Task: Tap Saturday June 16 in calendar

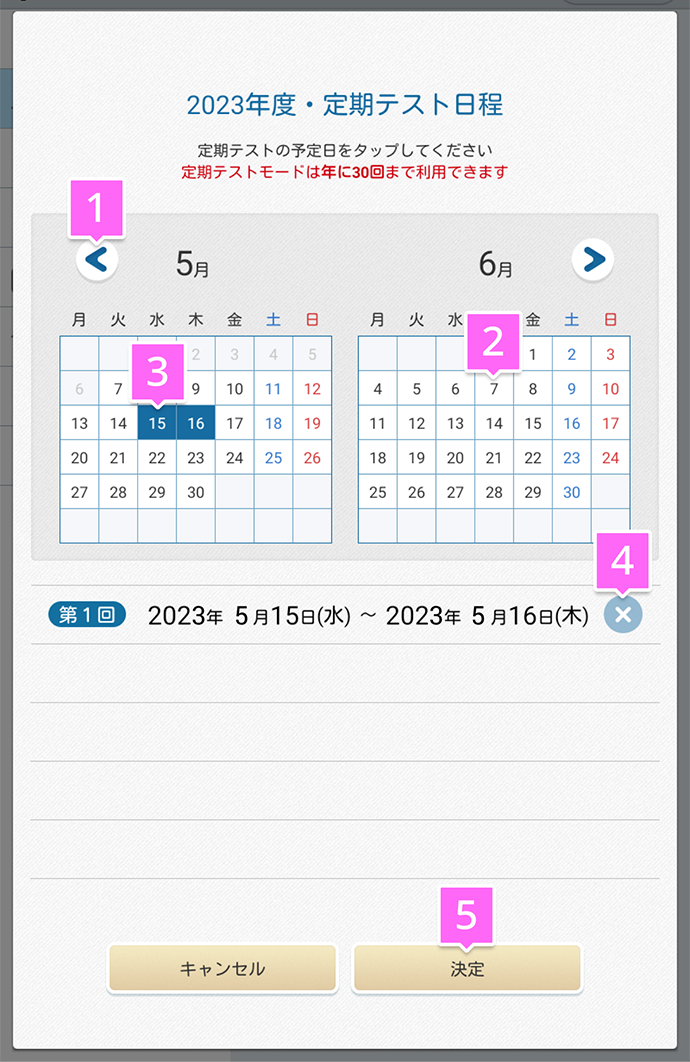Action: (x=572, y=423)
